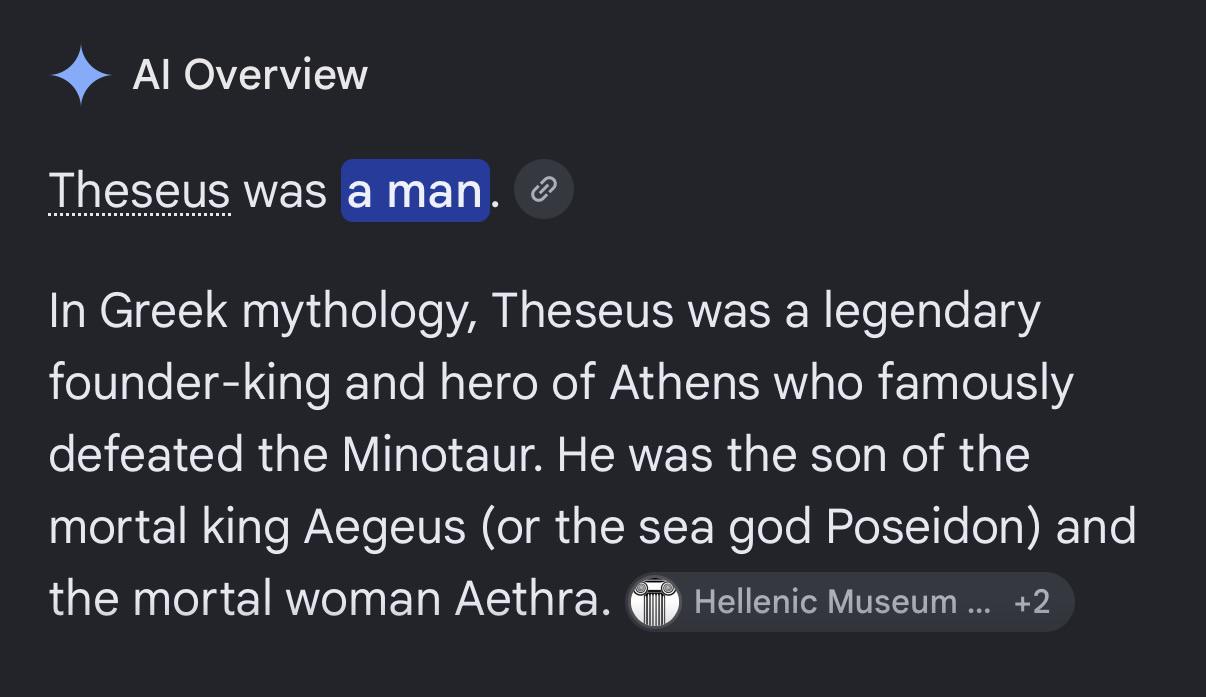Click the highlighted 'a man' text
The height and width of the screenshot is (697, 1206).
click(415, 190)
